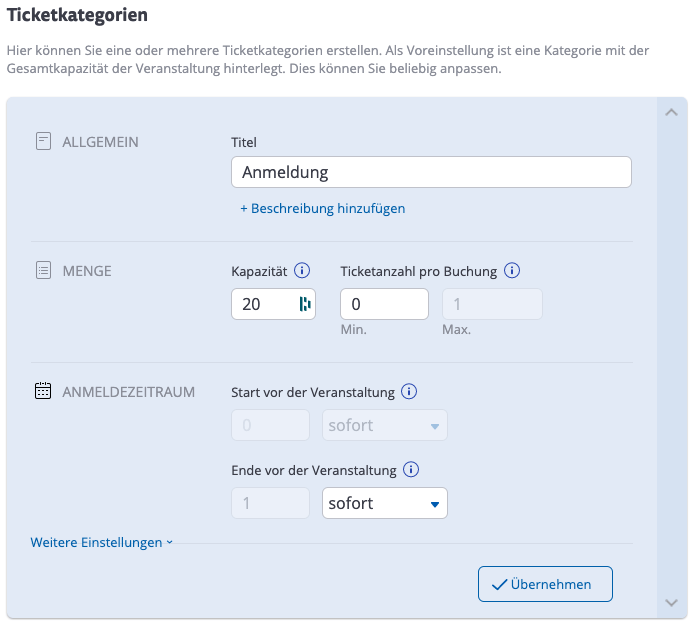Image resolution: width=695 pixels, height=627 pixels.
Task: Click the ANMELDEZEITRAUM calendar icon
Action: 43,392
